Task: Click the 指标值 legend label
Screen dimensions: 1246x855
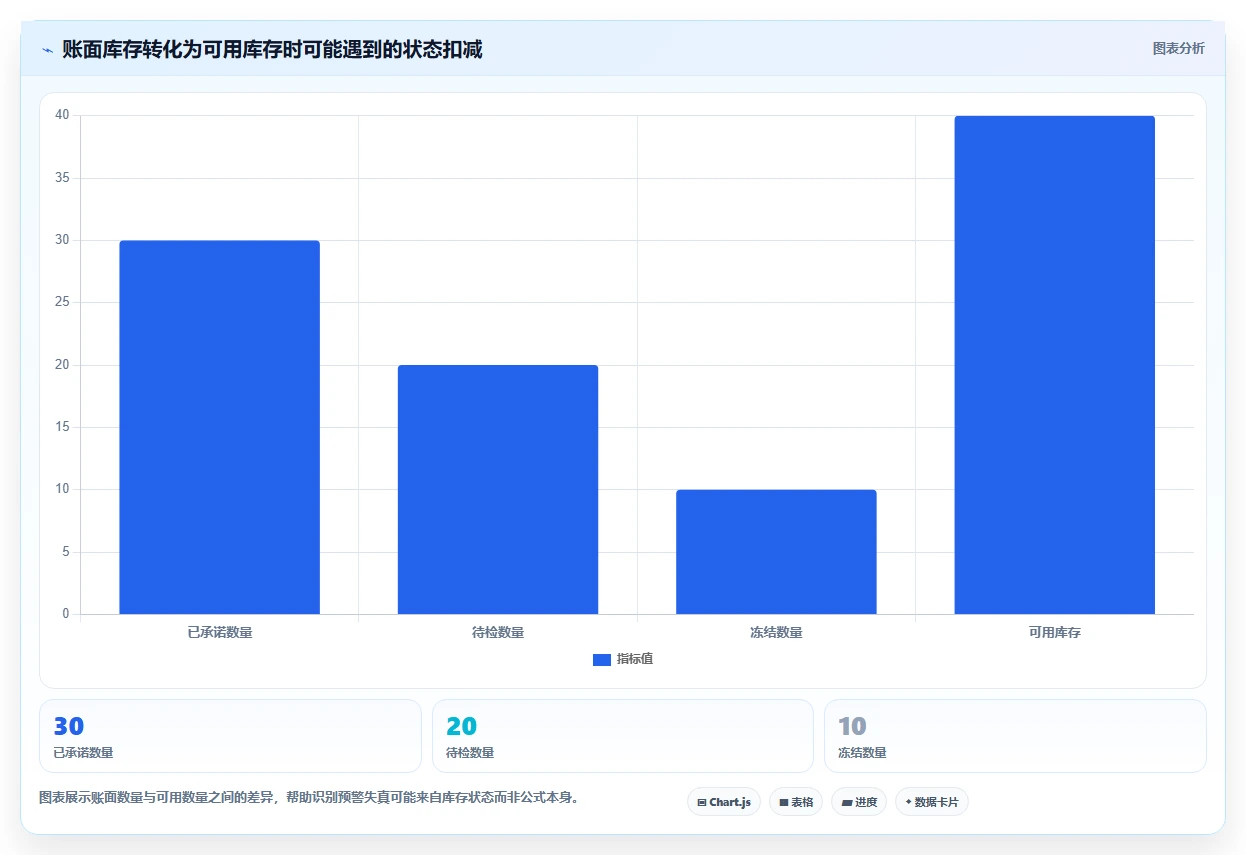Action: (x=635, y=659)
